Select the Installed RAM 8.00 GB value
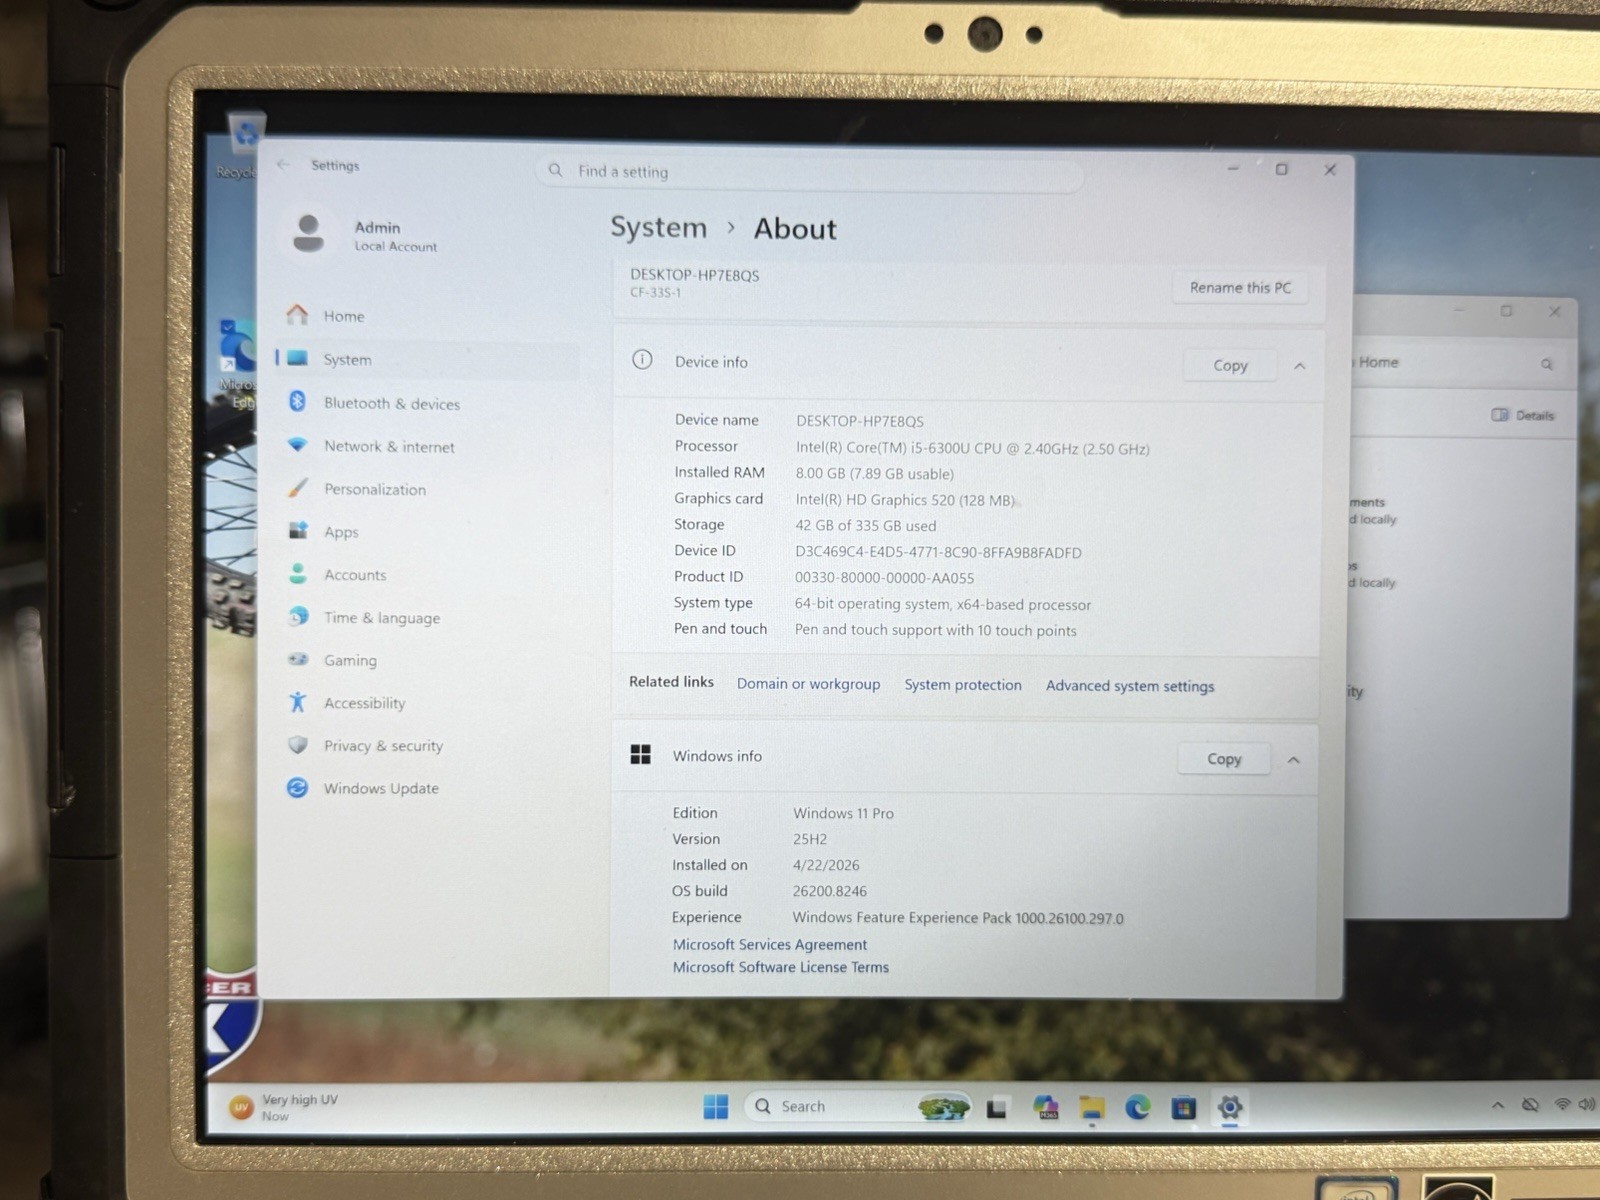Image resolution: width=1600 pixels, height=1200 pixels. 874,474
